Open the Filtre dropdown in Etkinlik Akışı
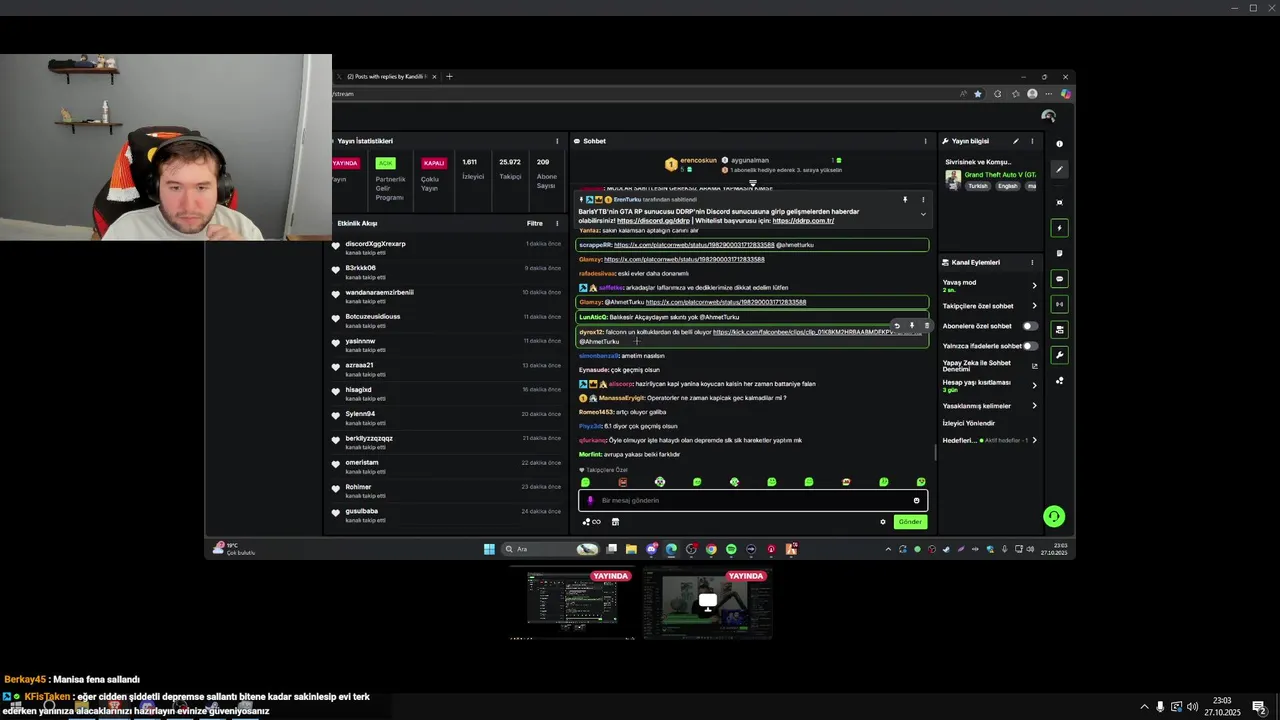This screenshot has height=720, width=1280. click(x=535, y=223)
